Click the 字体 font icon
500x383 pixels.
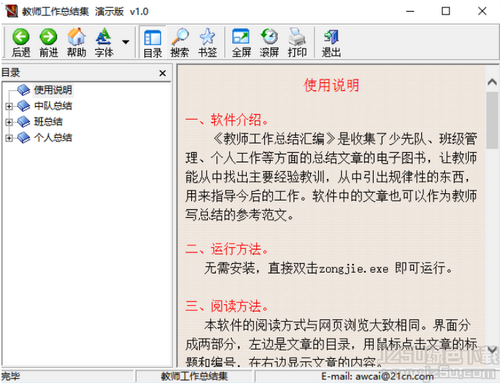[x=104, y=42]
